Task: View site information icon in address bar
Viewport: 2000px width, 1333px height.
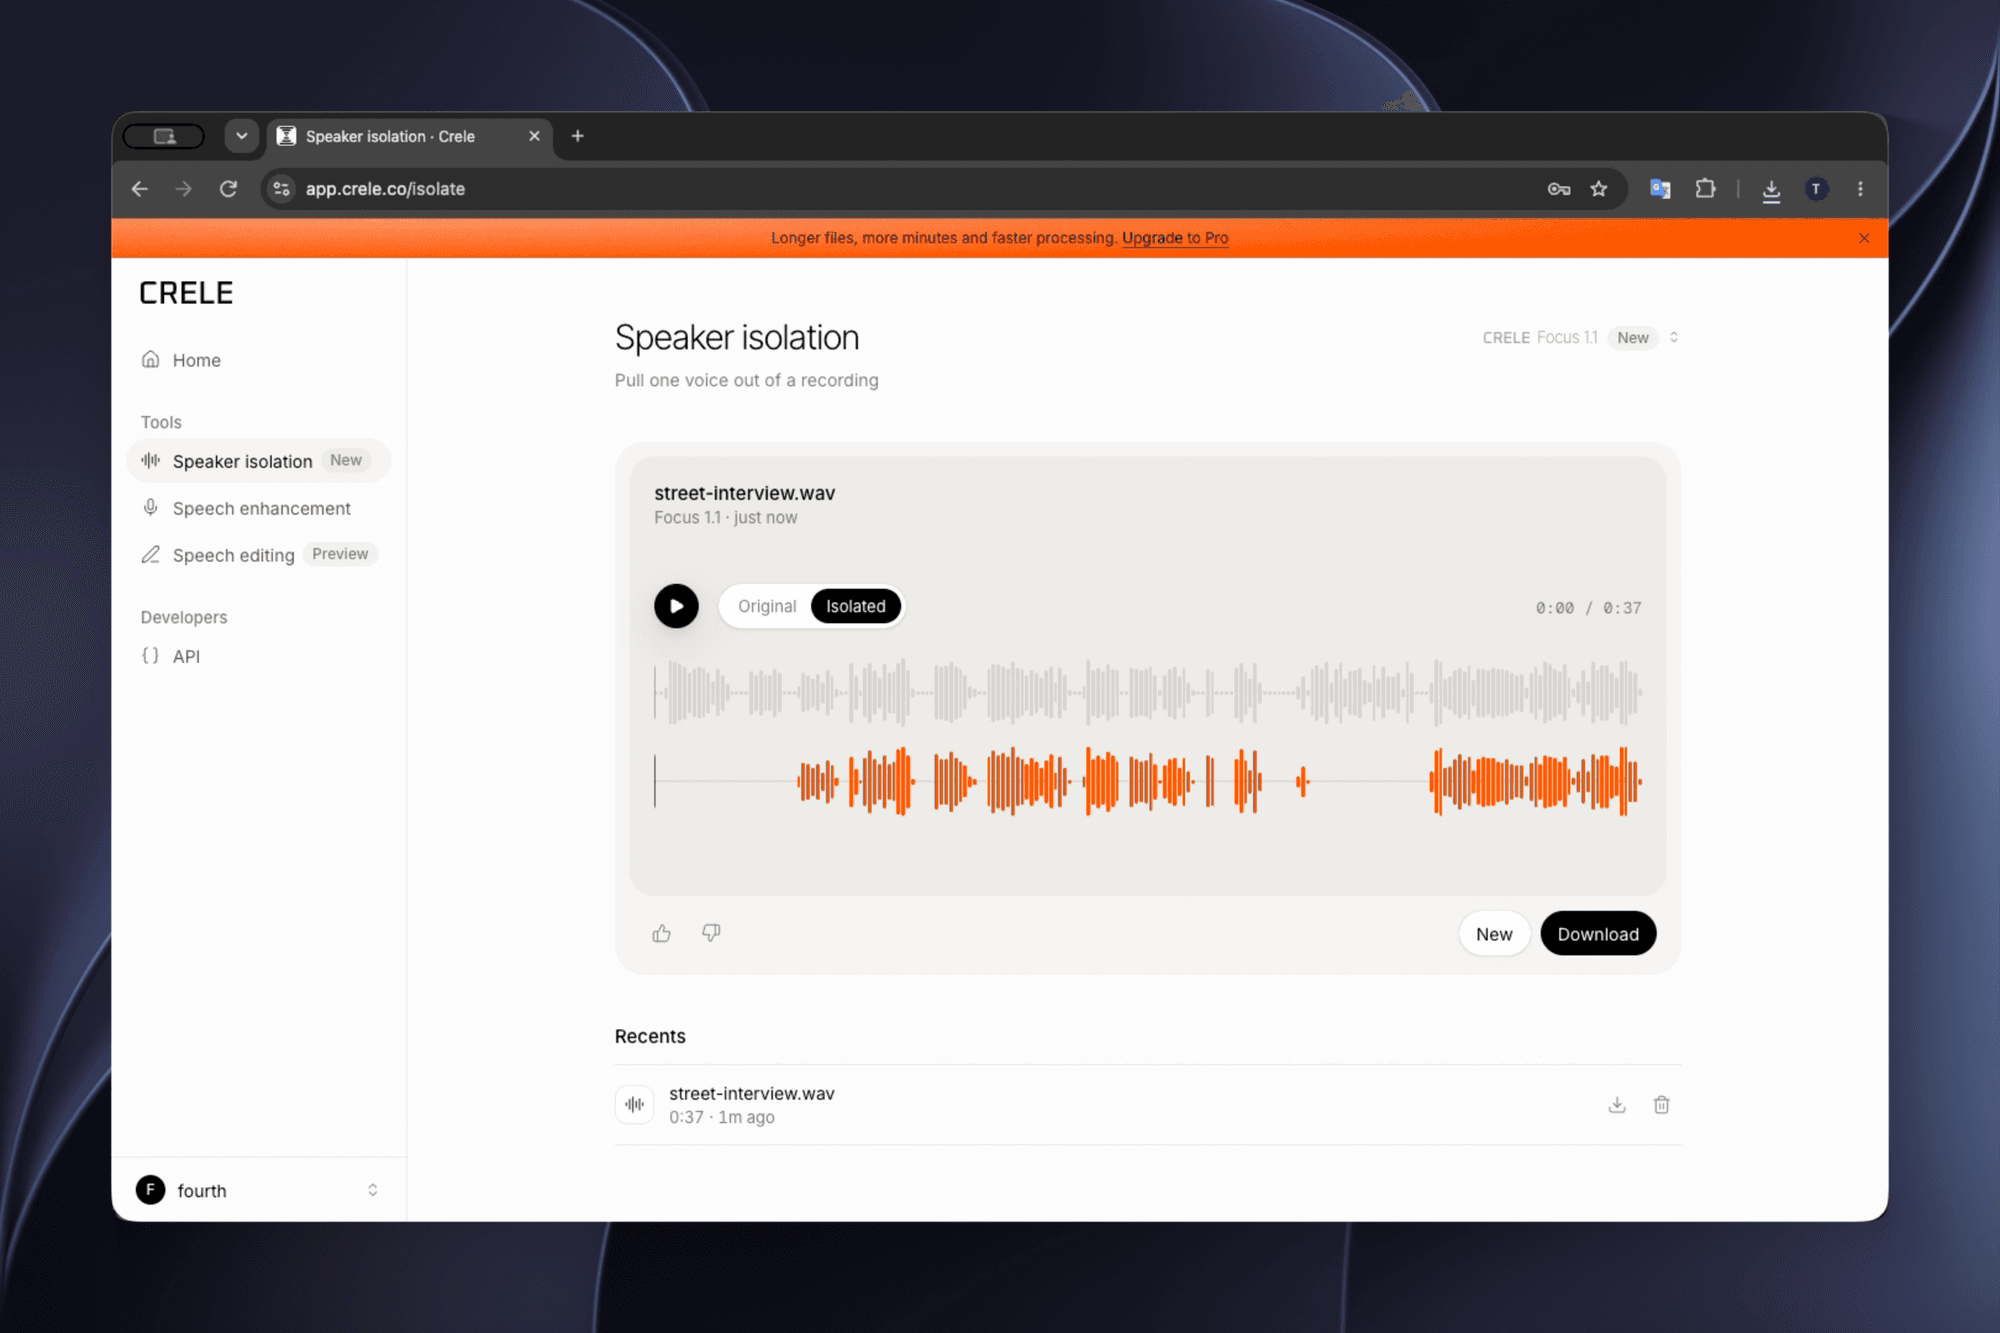Action: click(x=282, y=189)
